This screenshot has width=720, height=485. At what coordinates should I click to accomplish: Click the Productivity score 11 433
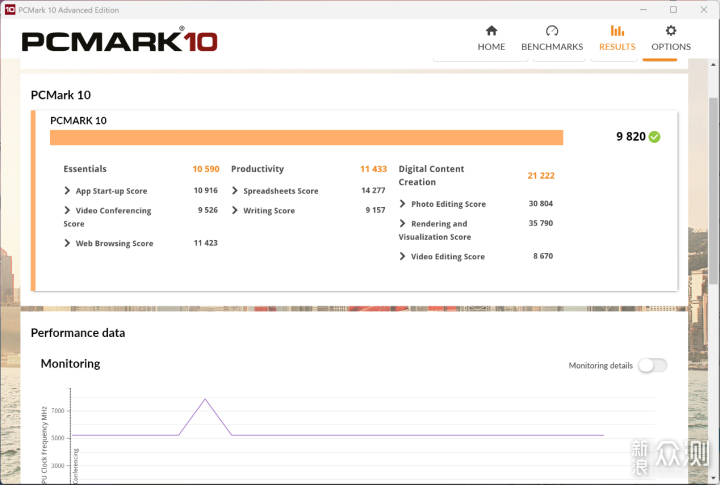(373, 169)
